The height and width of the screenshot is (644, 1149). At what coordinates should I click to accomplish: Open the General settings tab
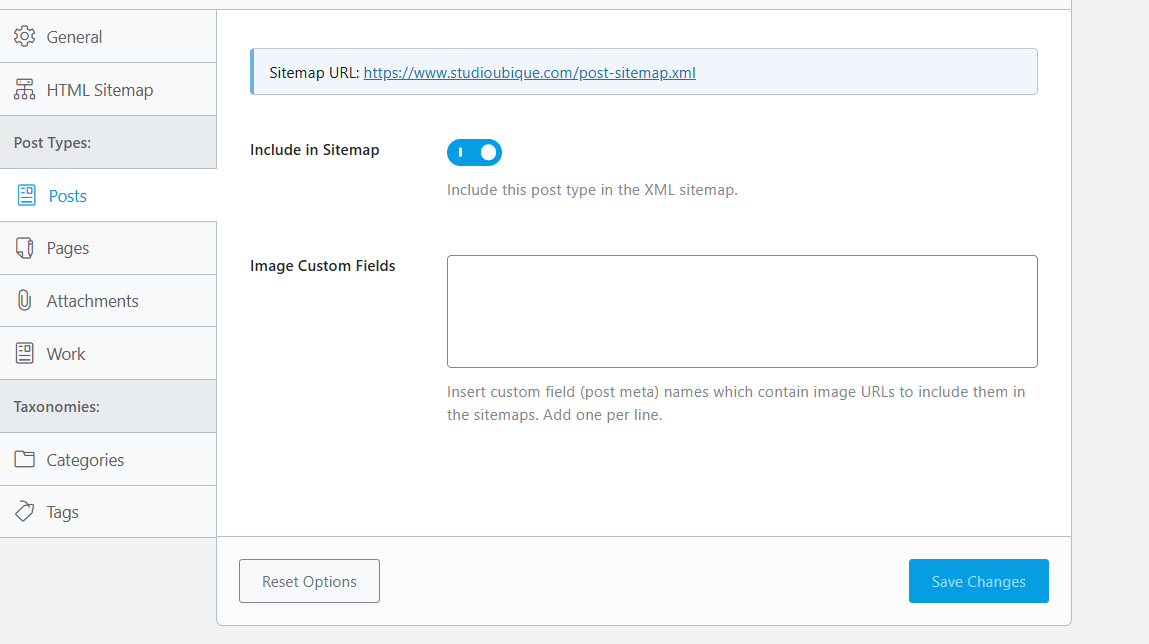pos(74,37)
